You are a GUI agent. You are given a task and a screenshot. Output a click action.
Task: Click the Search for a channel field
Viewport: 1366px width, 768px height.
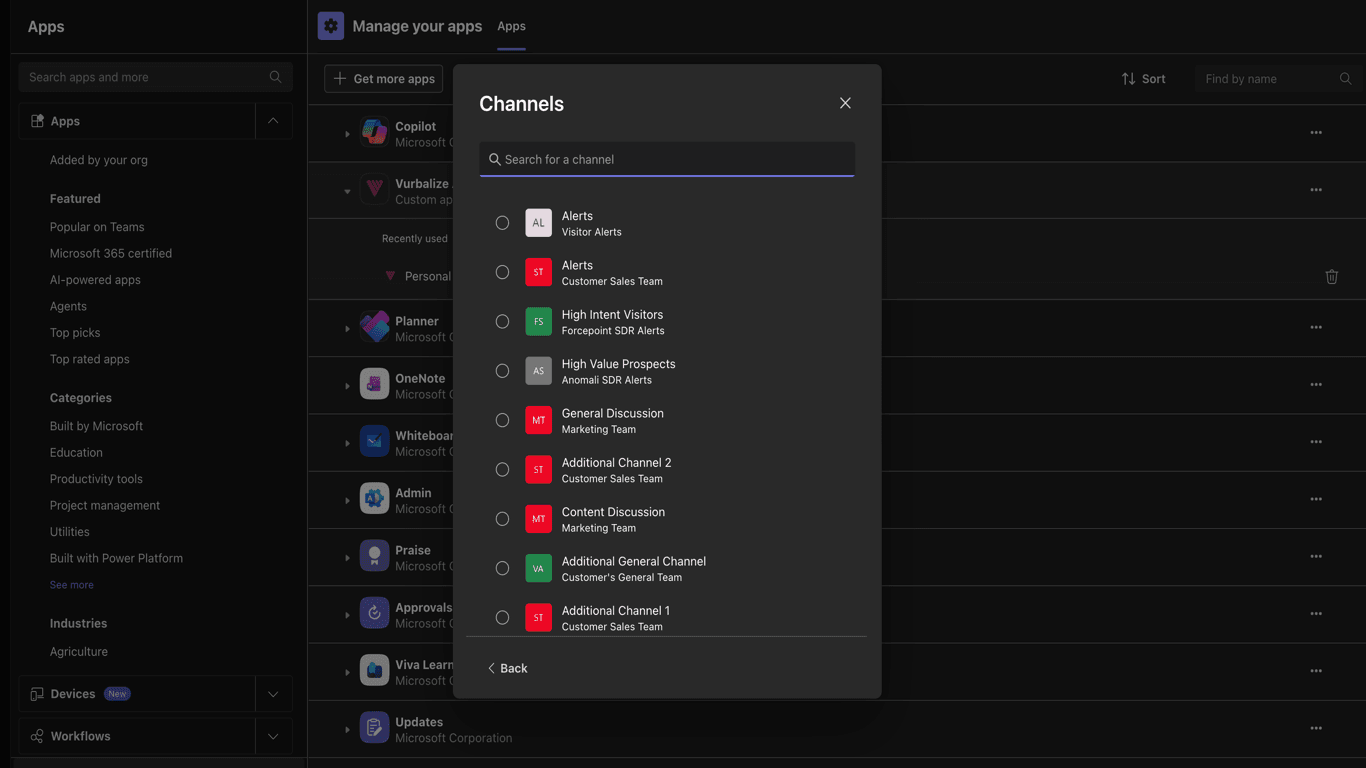[x=667, y=159]
